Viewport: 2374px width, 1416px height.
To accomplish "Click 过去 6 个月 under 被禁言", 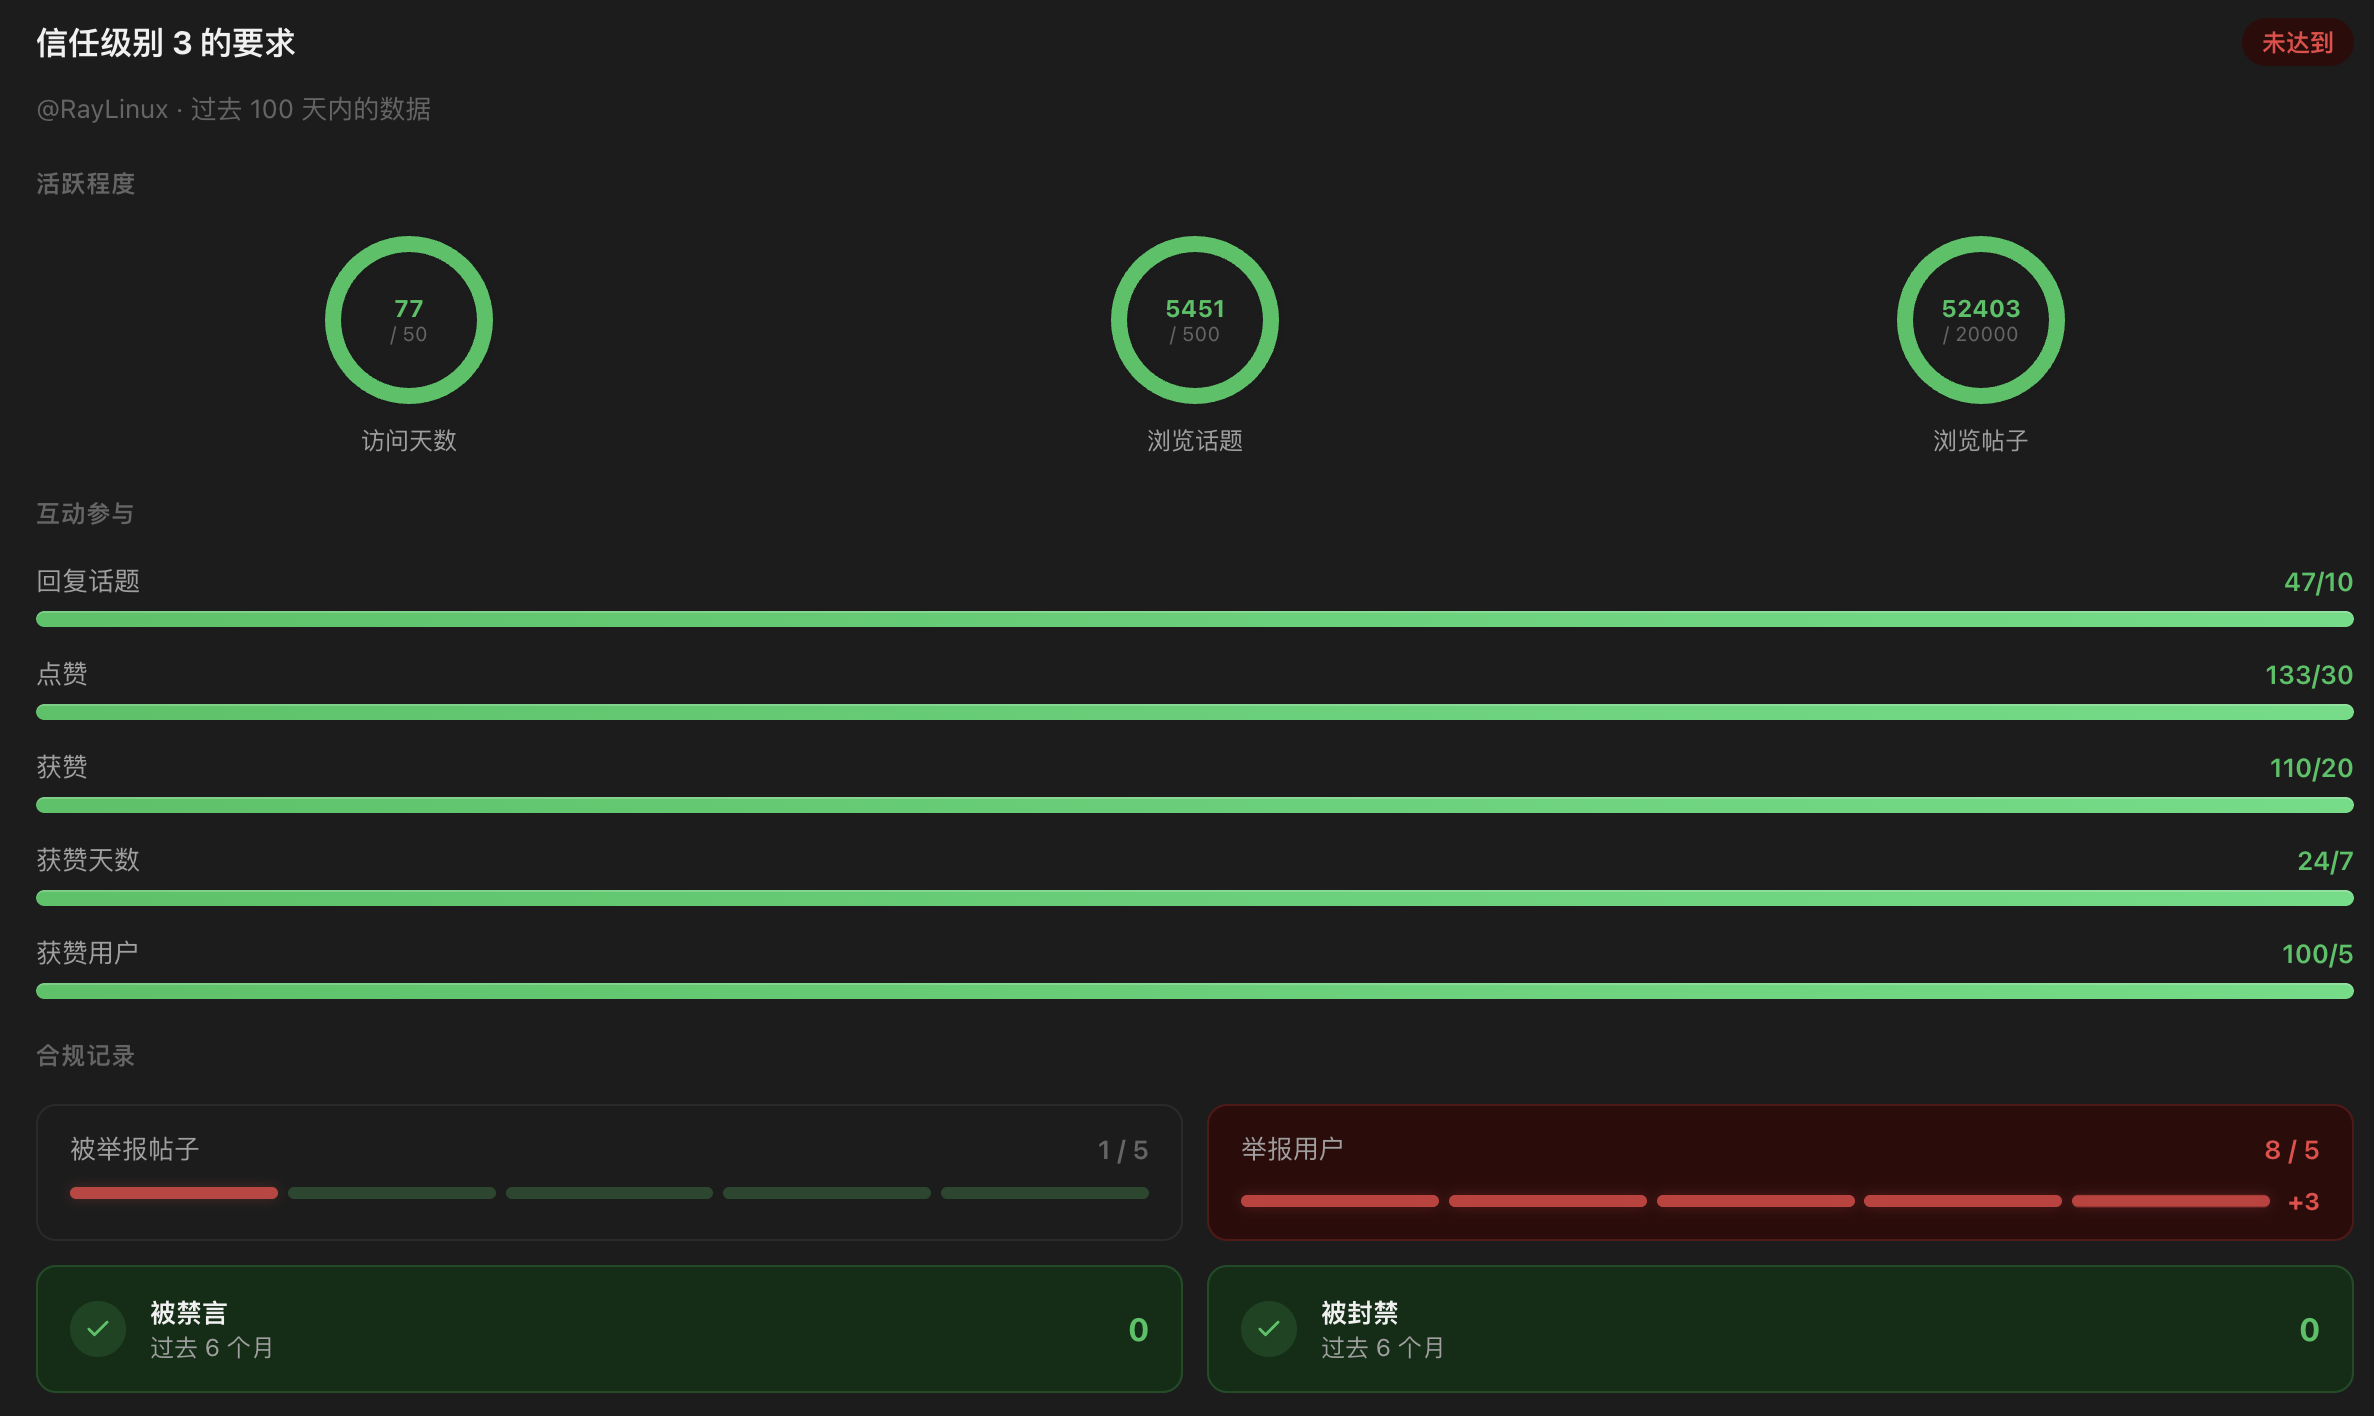I will [212, 1348].
